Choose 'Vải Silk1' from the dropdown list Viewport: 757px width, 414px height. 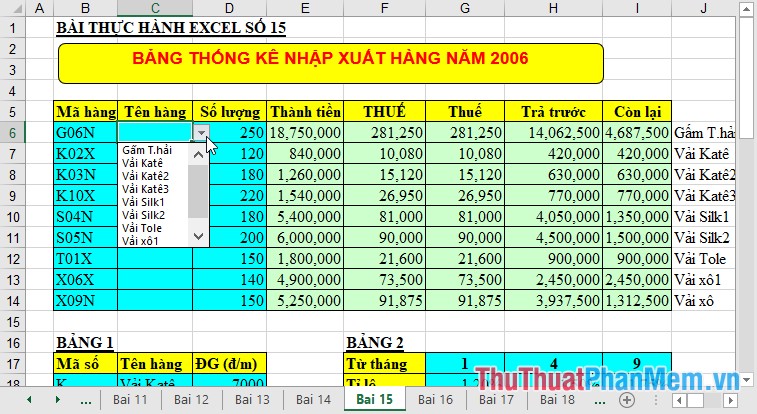point(143,202)
